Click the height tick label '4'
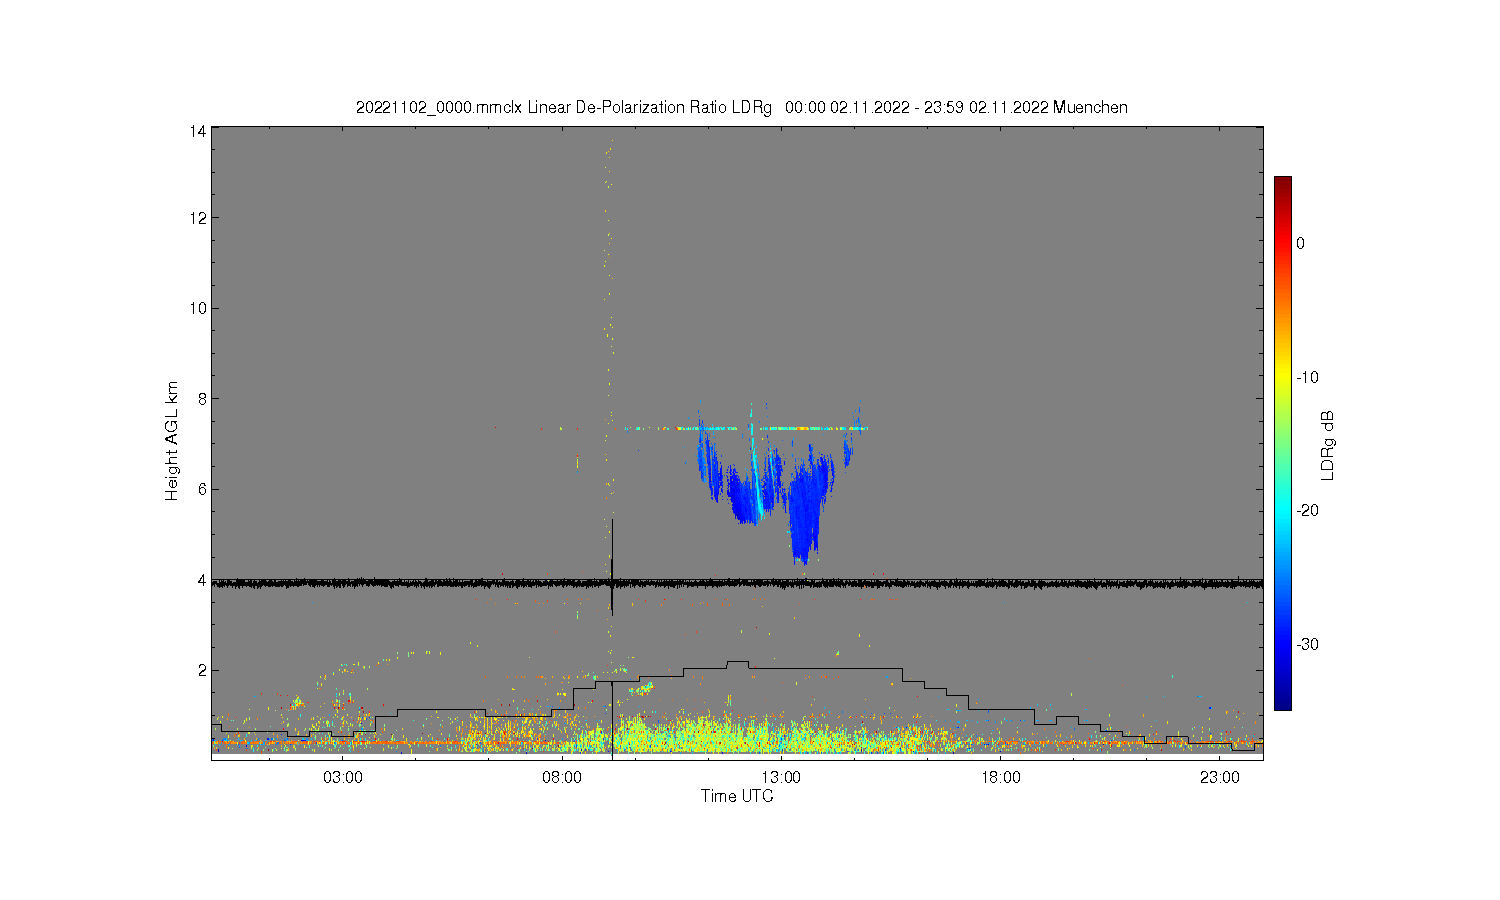This screenshot has width=1500, height=900. click(x=202, y=580)
